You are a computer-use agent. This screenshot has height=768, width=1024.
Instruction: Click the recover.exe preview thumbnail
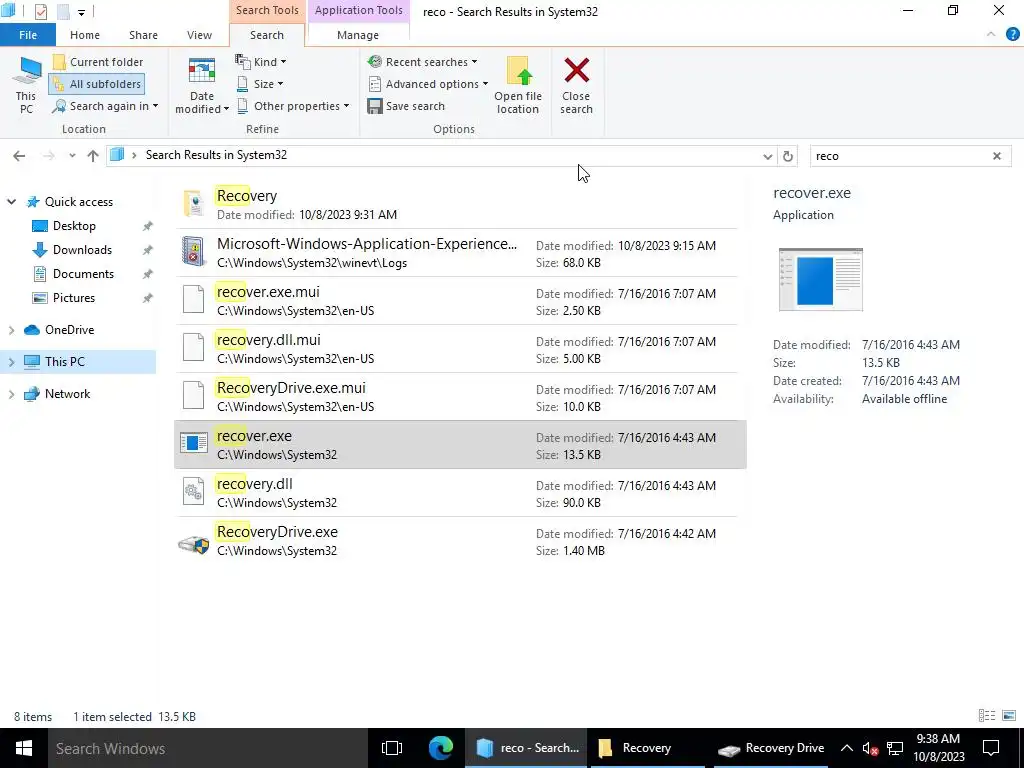click(821, 280)
